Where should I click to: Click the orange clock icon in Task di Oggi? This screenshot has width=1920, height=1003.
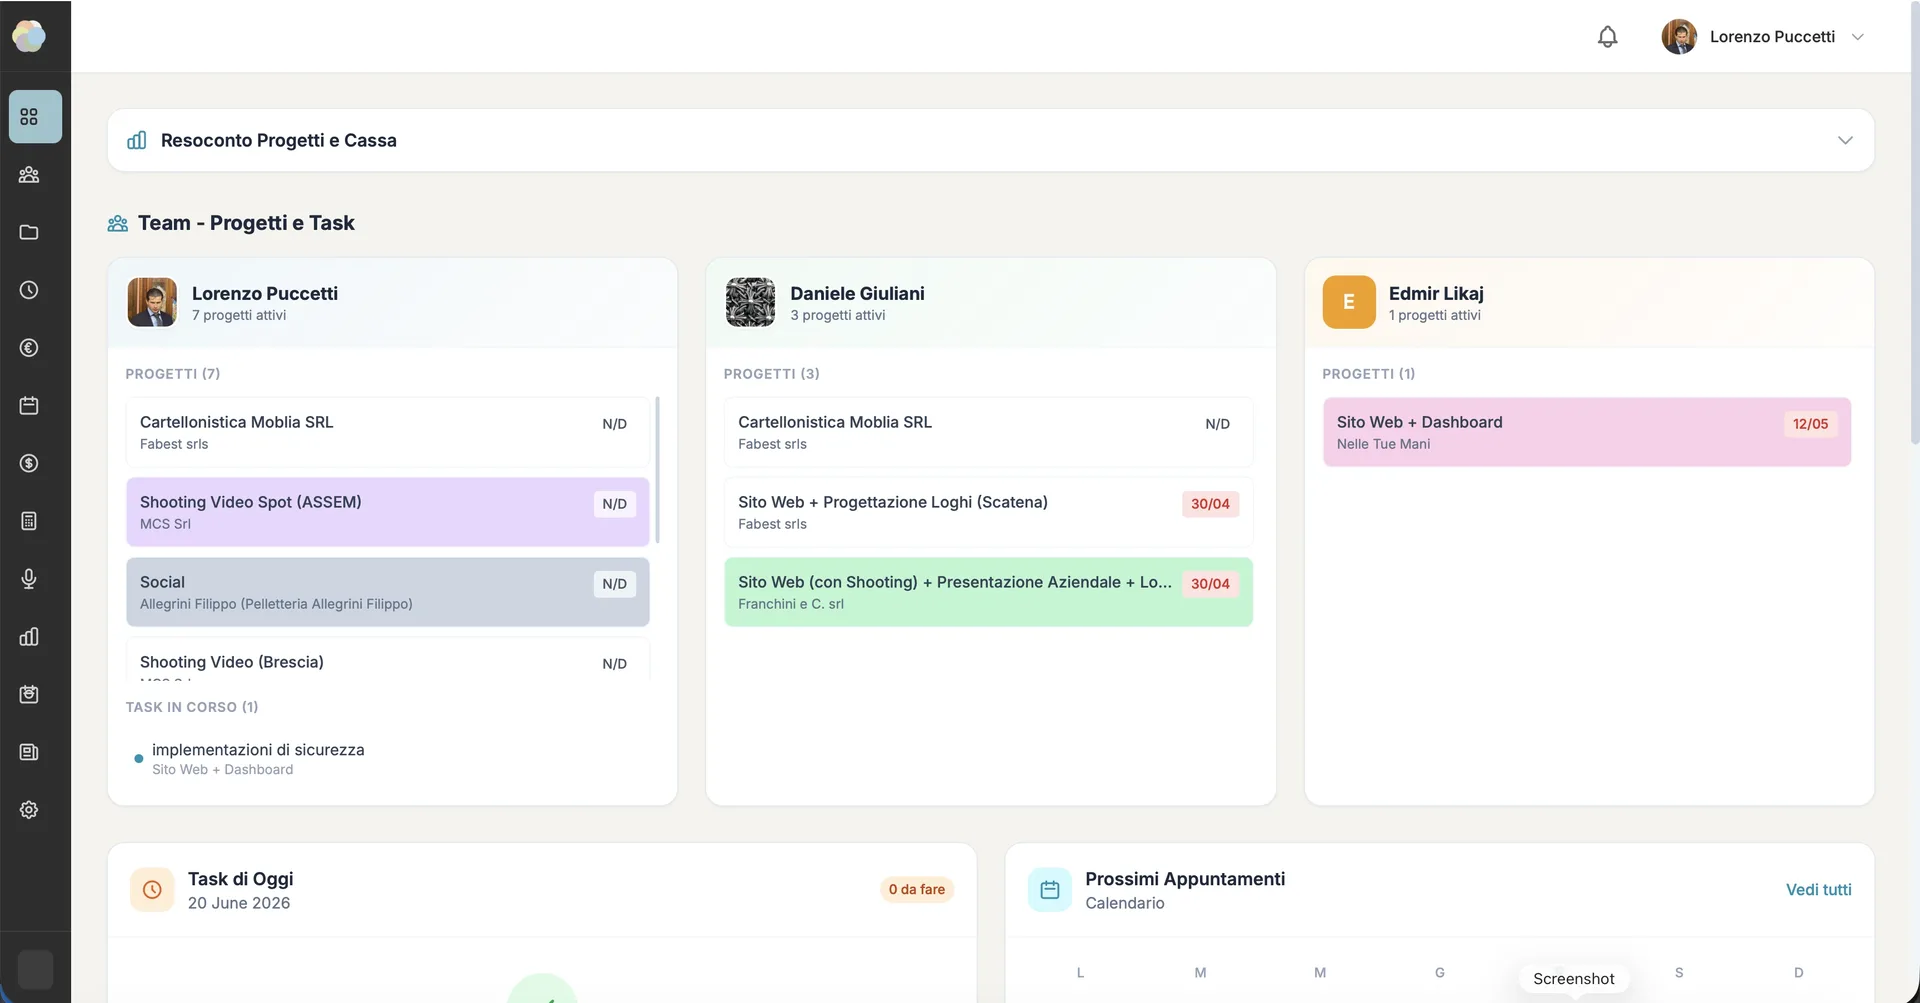(152, 889)
